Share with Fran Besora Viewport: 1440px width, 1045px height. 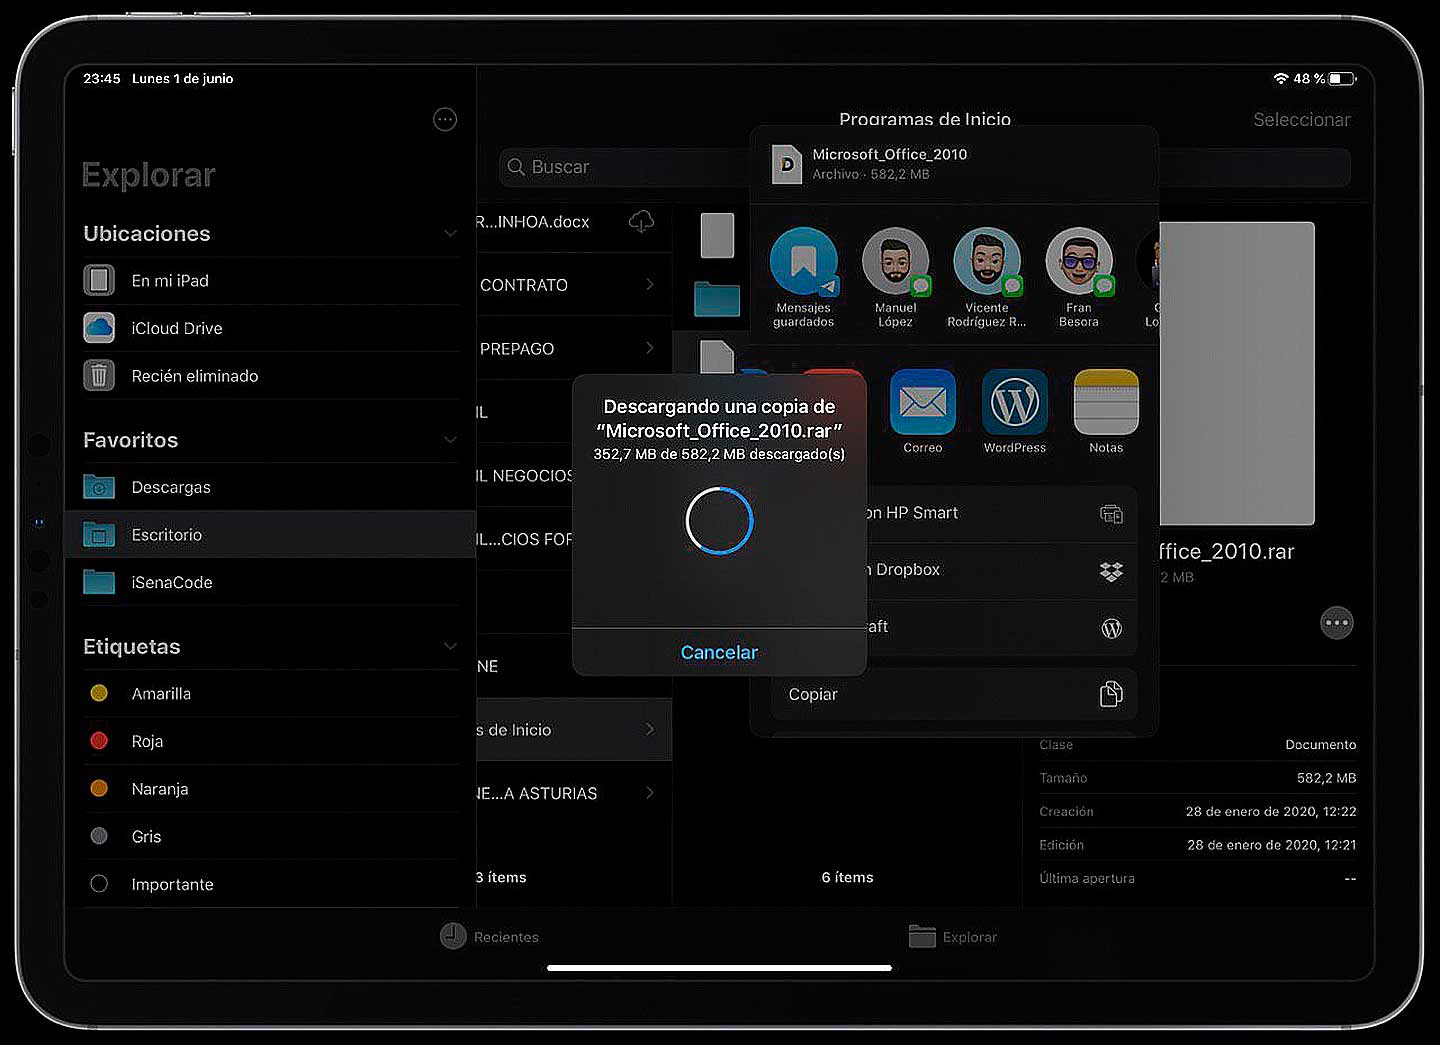[x=1079, y=278]
